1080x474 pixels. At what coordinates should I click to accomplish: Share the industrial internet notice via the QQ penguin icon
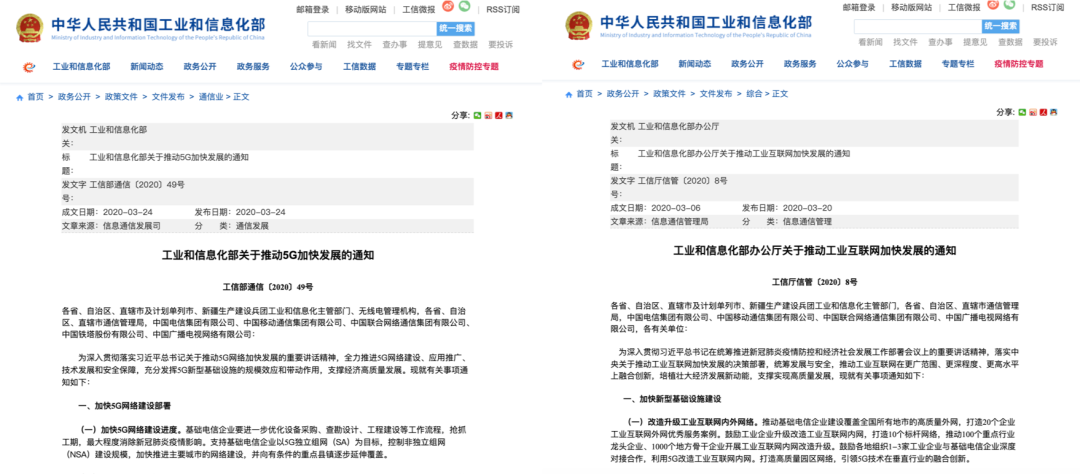[1055, 112]
